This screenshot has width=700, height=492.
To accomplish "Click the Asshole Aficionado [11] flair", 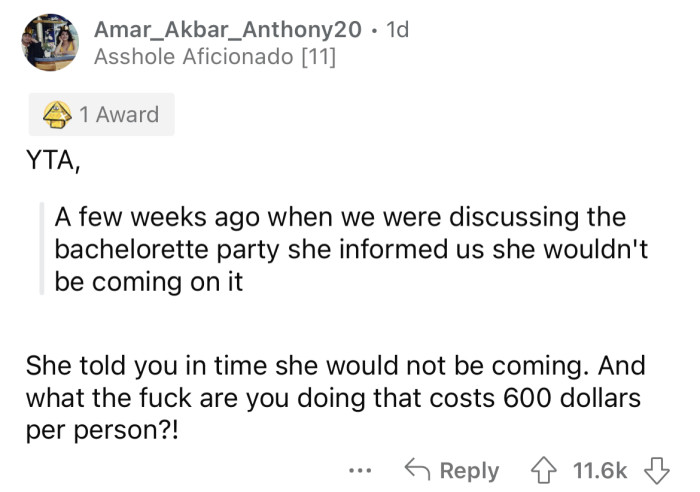I will pyautogui.click(x=214, y=58).
